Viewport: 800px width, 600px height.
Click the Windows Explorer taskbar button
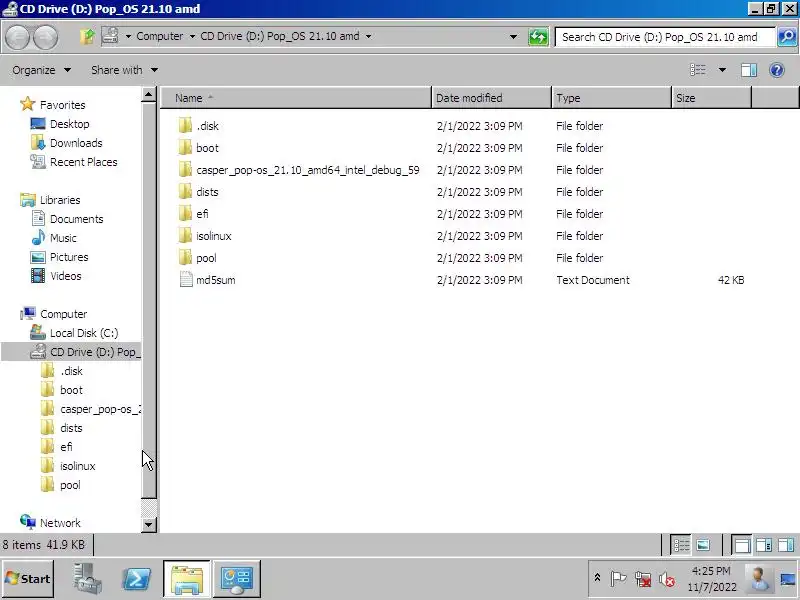click(187, 579)
